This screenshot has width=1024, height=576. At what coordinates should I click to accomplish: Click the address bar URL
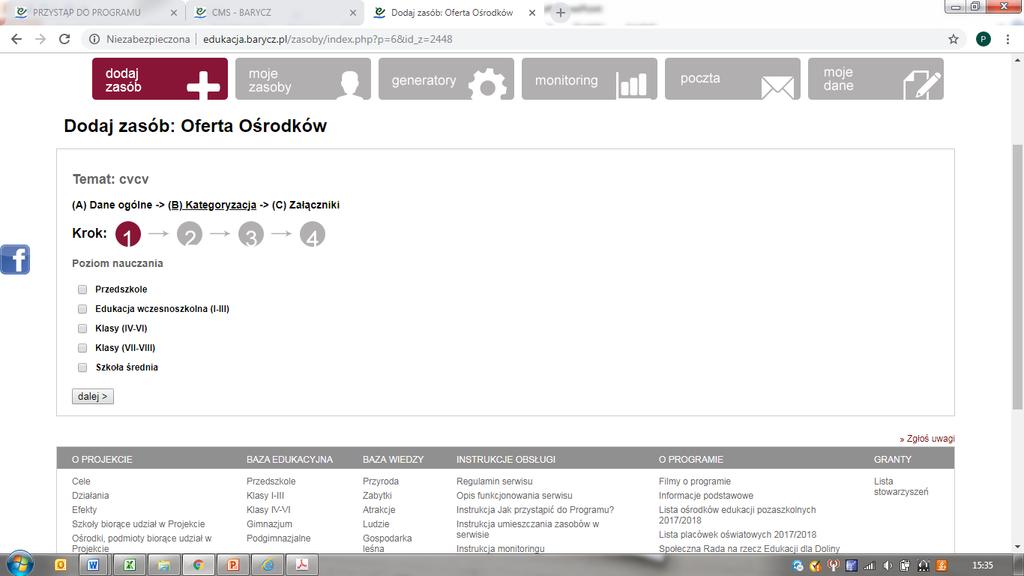pos(327,39)
